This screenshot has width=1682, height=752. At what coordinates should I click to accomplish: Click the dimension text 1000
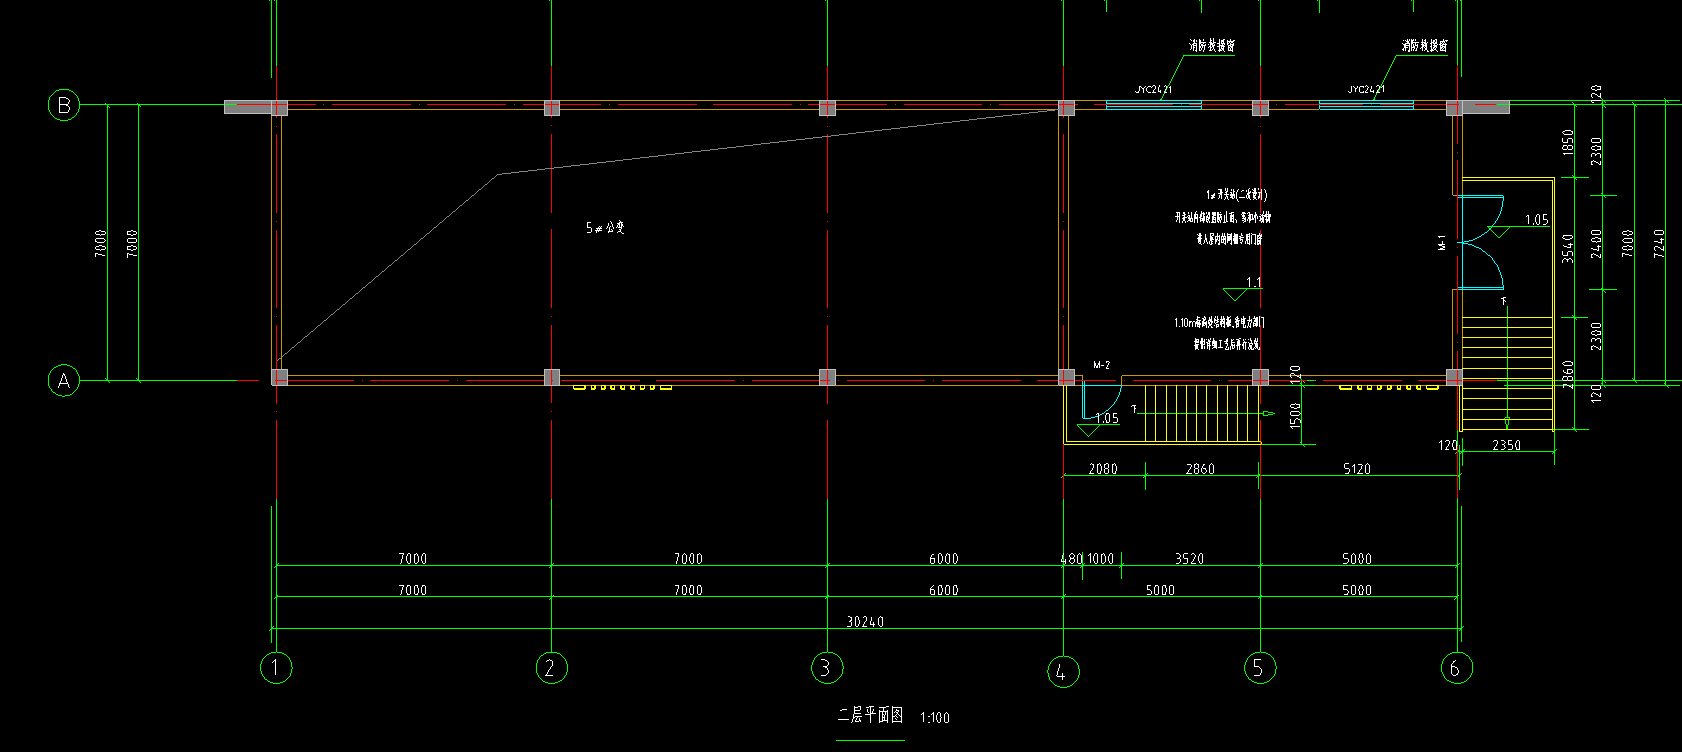(1100, 558)
